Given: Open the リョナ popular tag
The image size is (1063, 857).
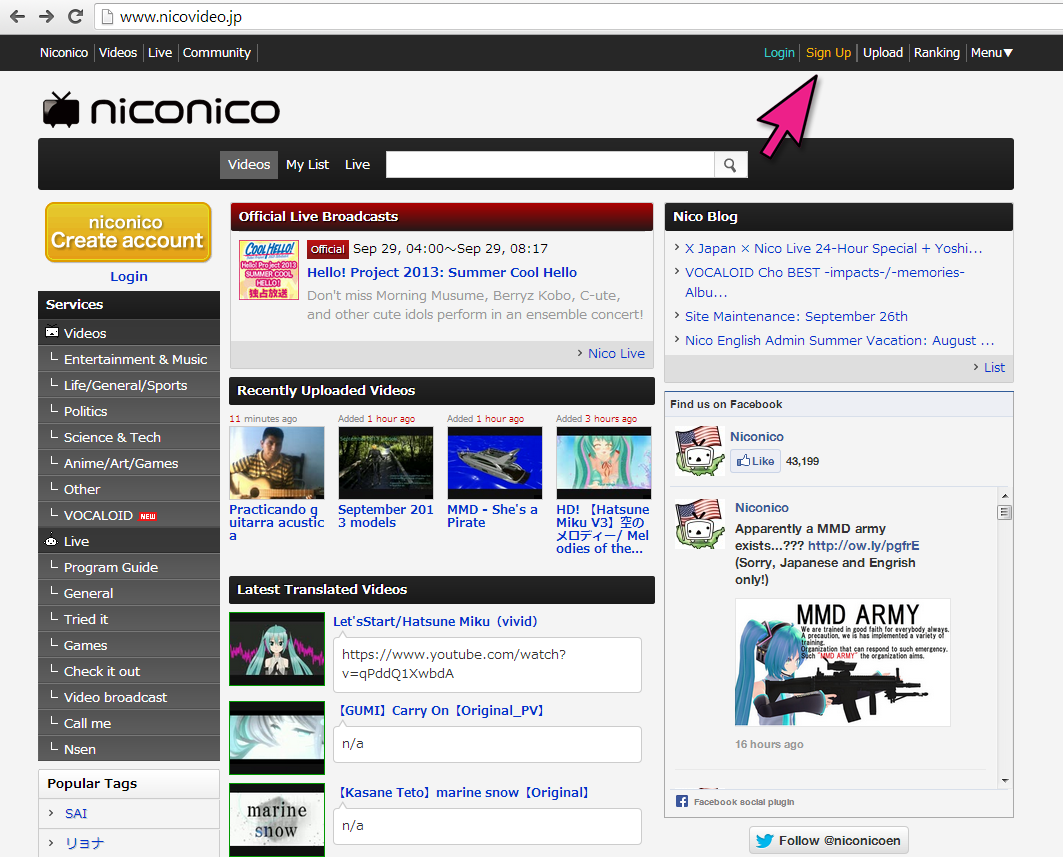Looking at the screenshot, I should [85, 843].
